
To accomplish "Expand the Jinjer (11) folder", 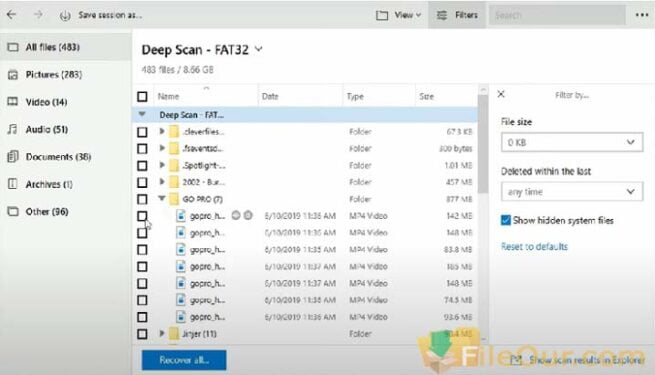I will 162,333.
